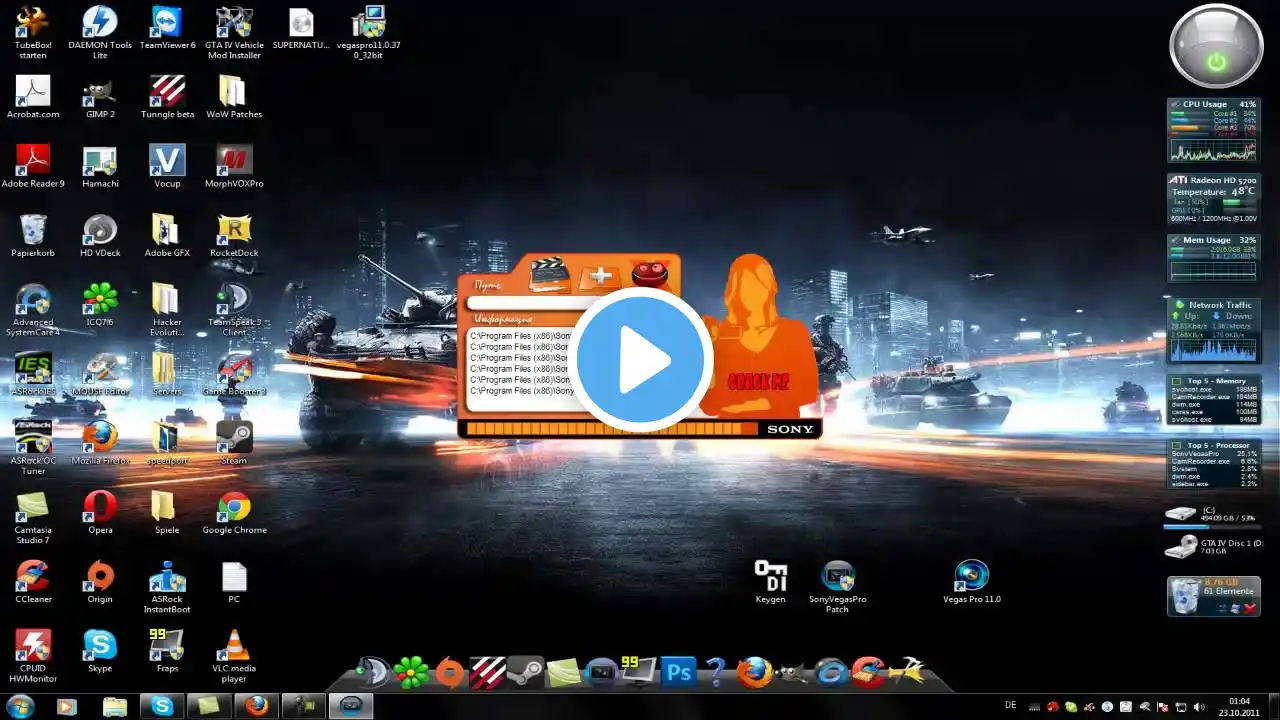Open the Windows Start menu orb
Screen dimensions: 1280x720
coord(20,706)
